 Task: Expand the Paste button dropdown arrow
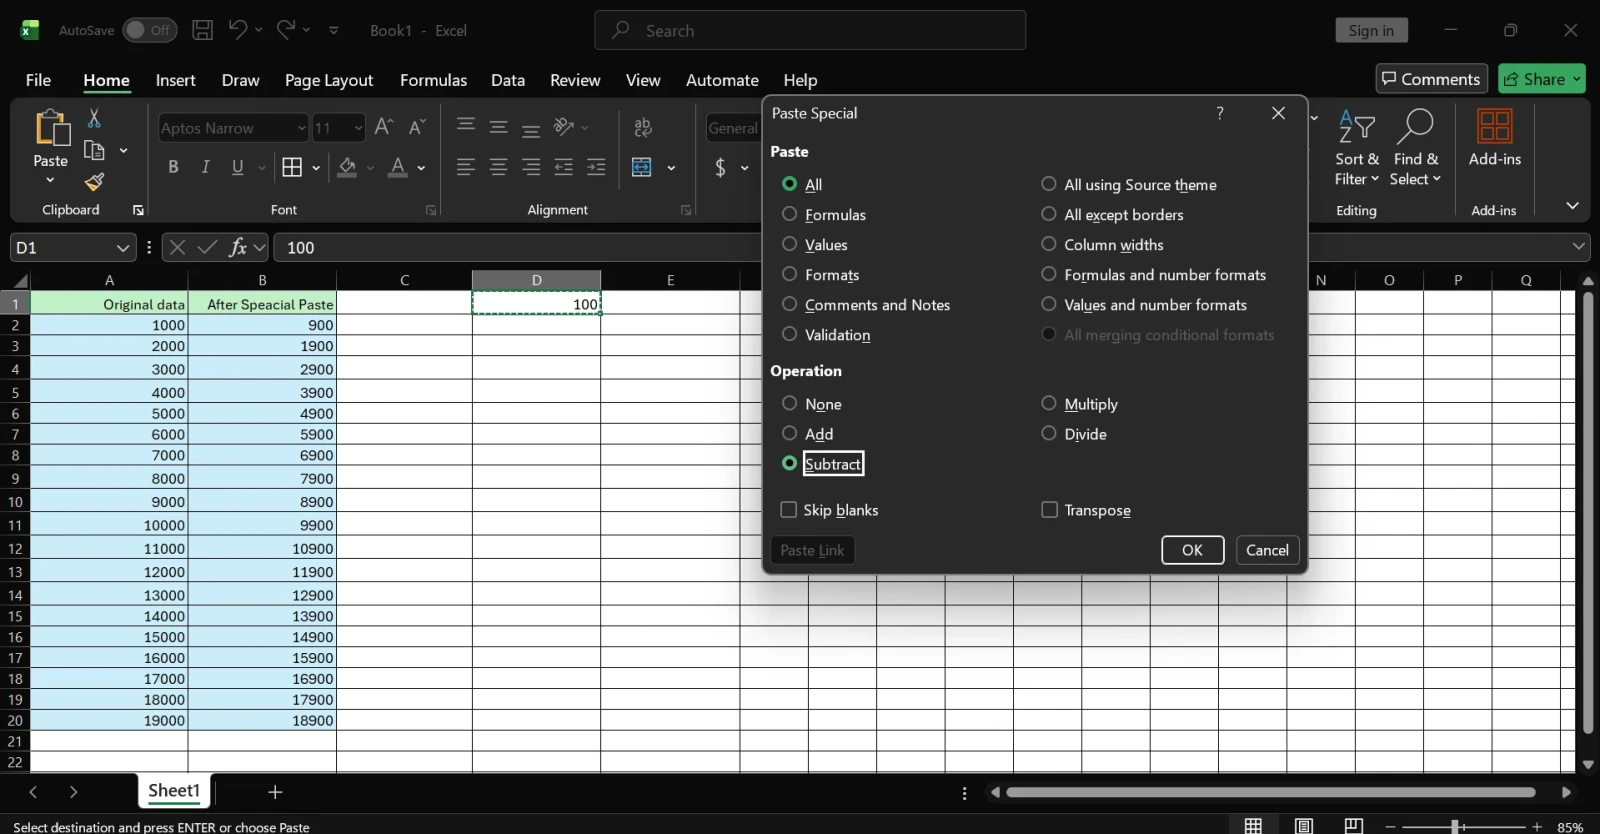click(x=50, y=181)
